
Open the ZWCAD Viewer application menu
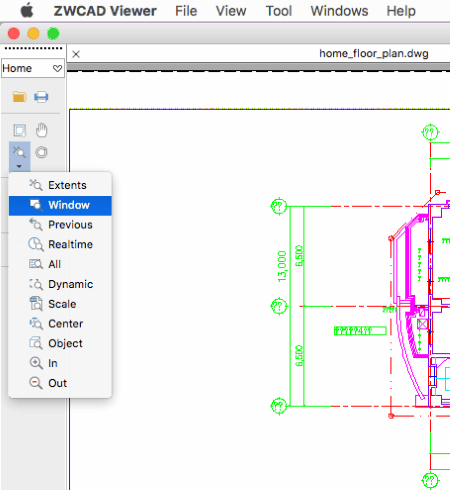105,11
